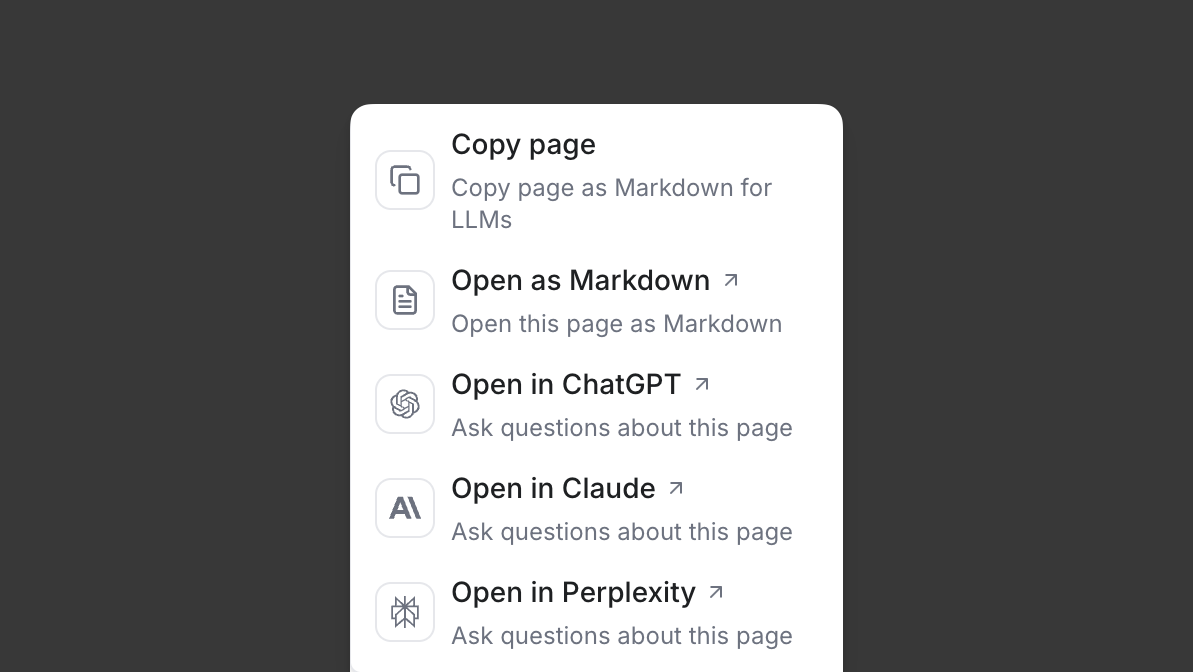Click "Open this page as Markdown" description
This screenshot has height=672, width=1193.
pos(616,324)
